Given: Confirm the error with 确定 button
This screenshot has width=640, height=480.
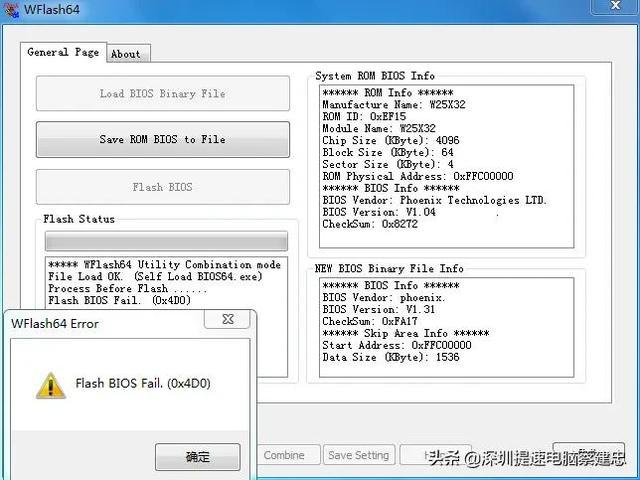Looking at the screenshot, I should (x=198, y=457).
